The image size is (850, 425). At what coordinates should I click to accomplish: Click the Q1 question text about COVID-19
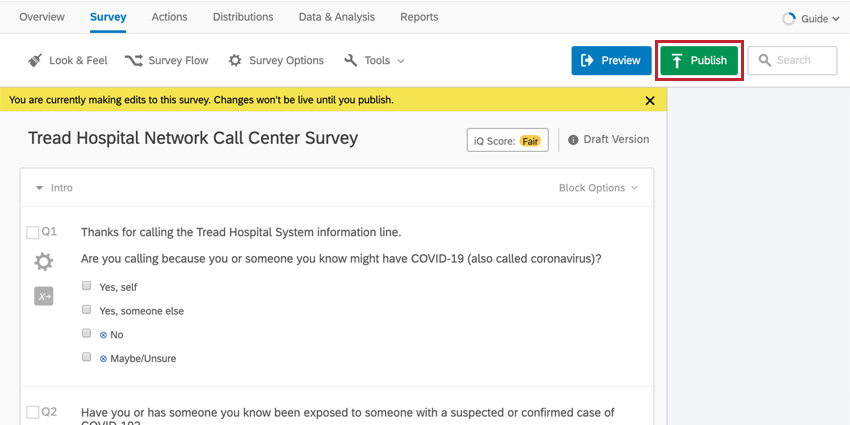tap(341, 259)
